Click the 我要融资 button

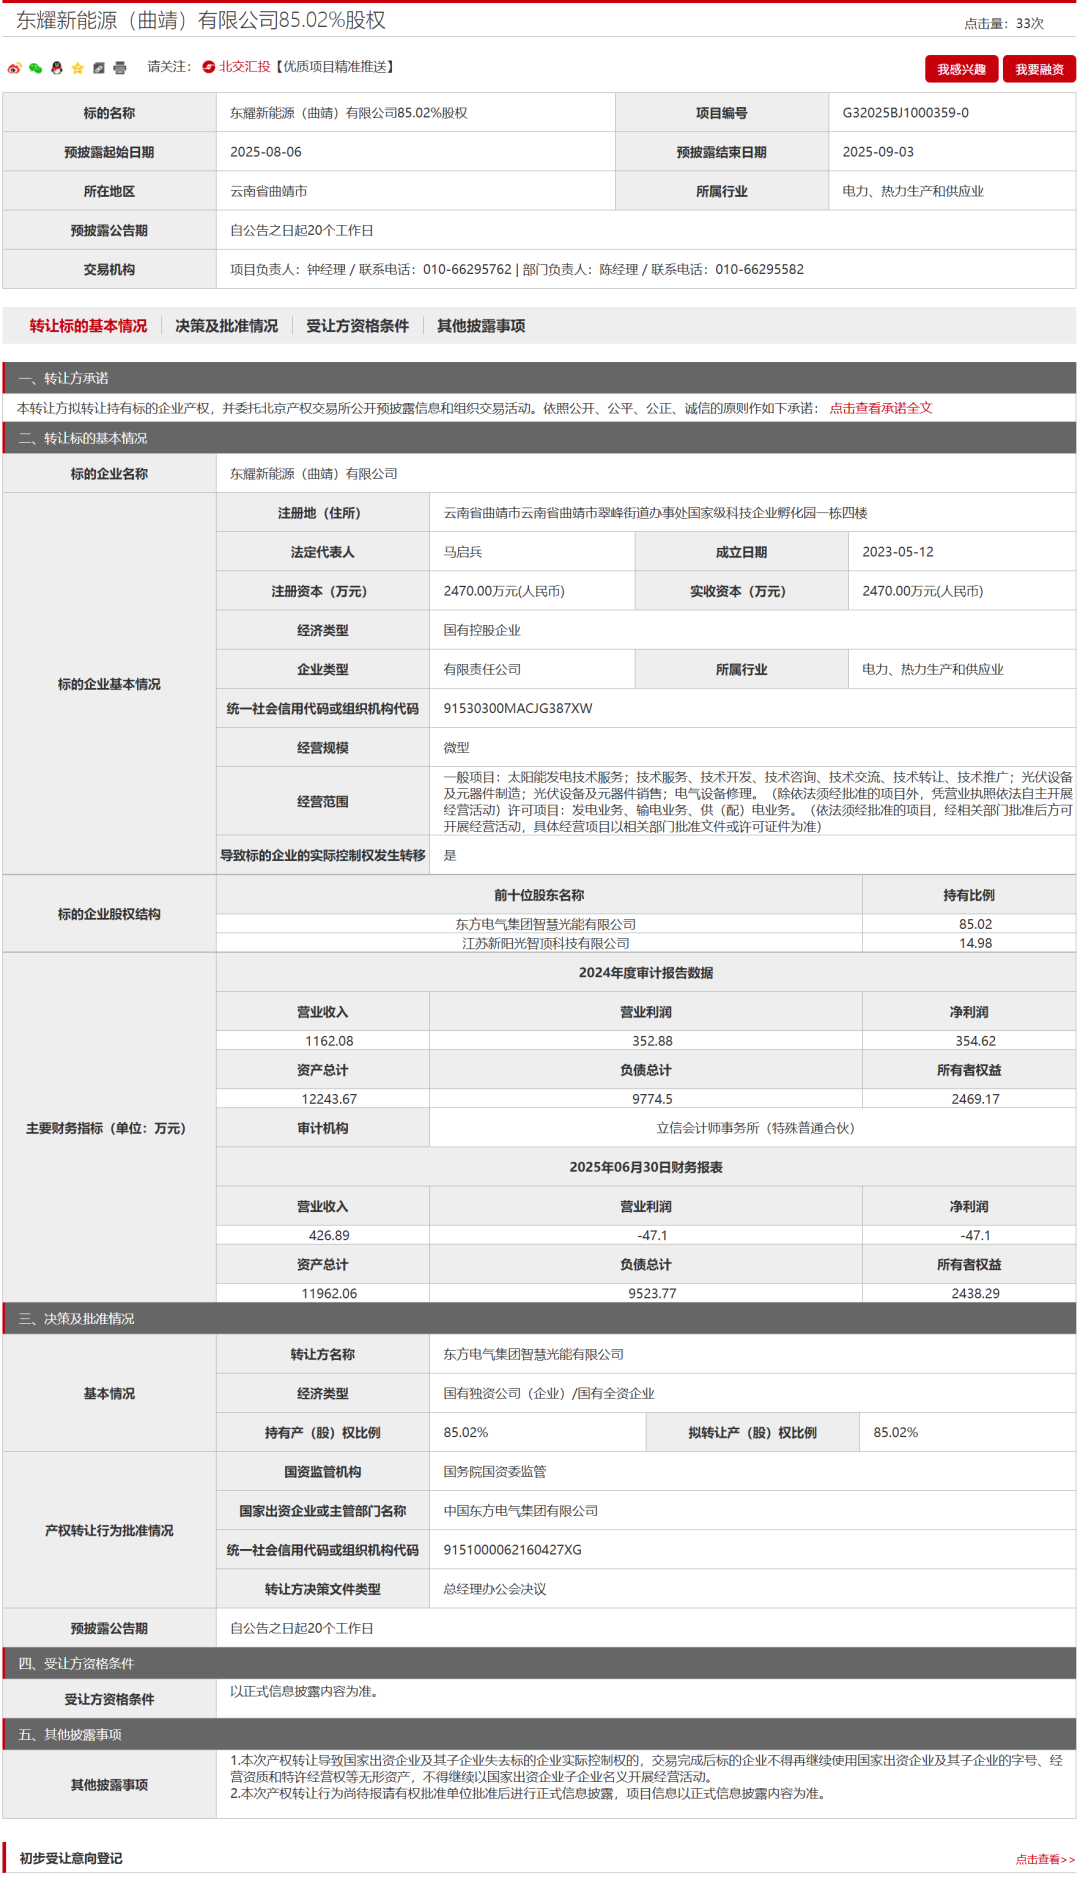click(x=1039, y=69)
